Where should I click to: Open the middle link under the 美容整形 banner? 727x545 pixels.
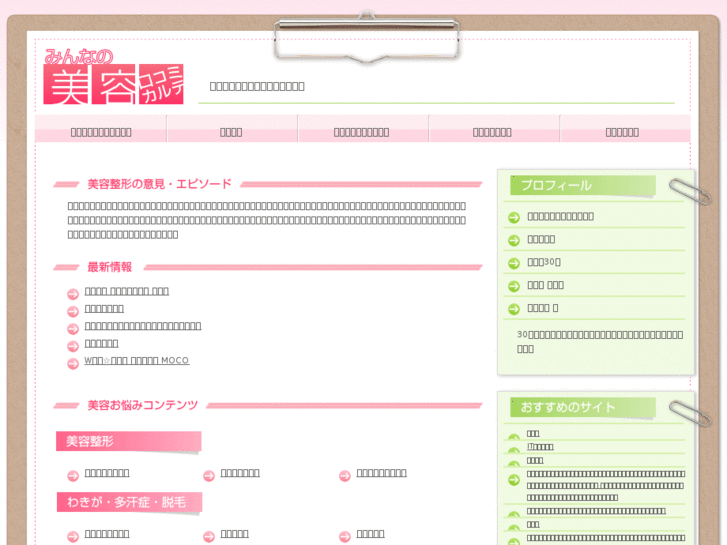(240, 473)
